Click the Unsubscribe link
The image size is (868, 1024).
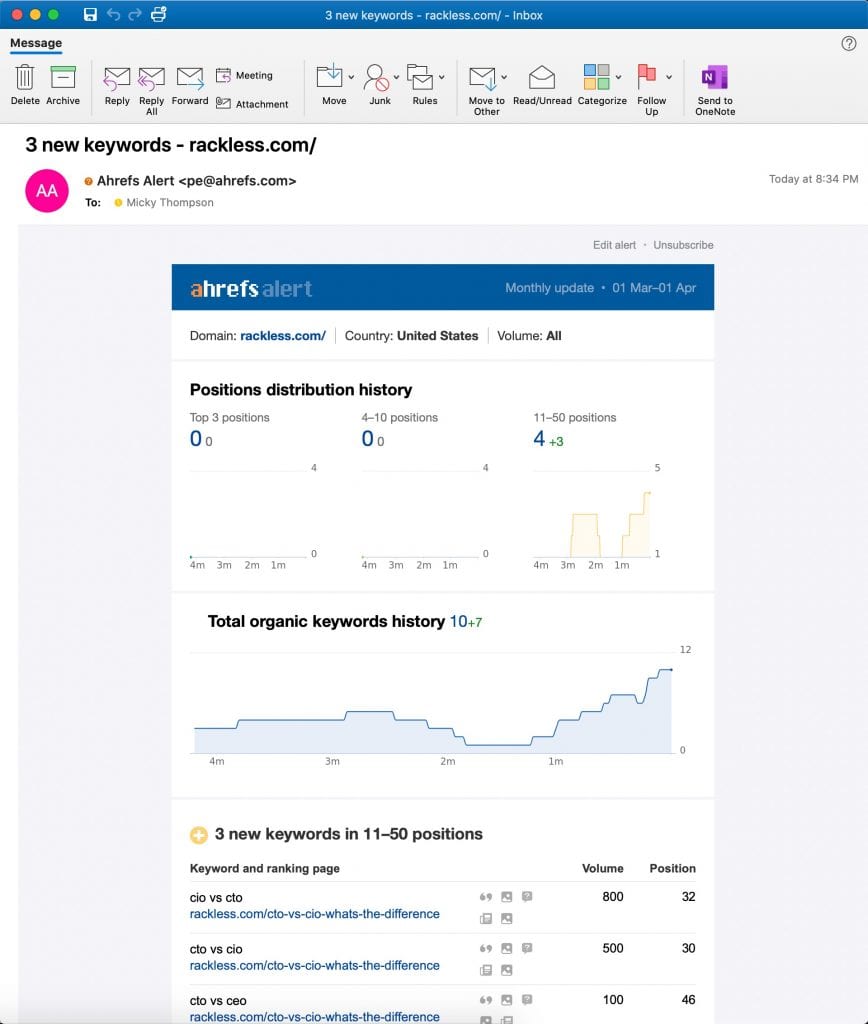click(683, 245)
